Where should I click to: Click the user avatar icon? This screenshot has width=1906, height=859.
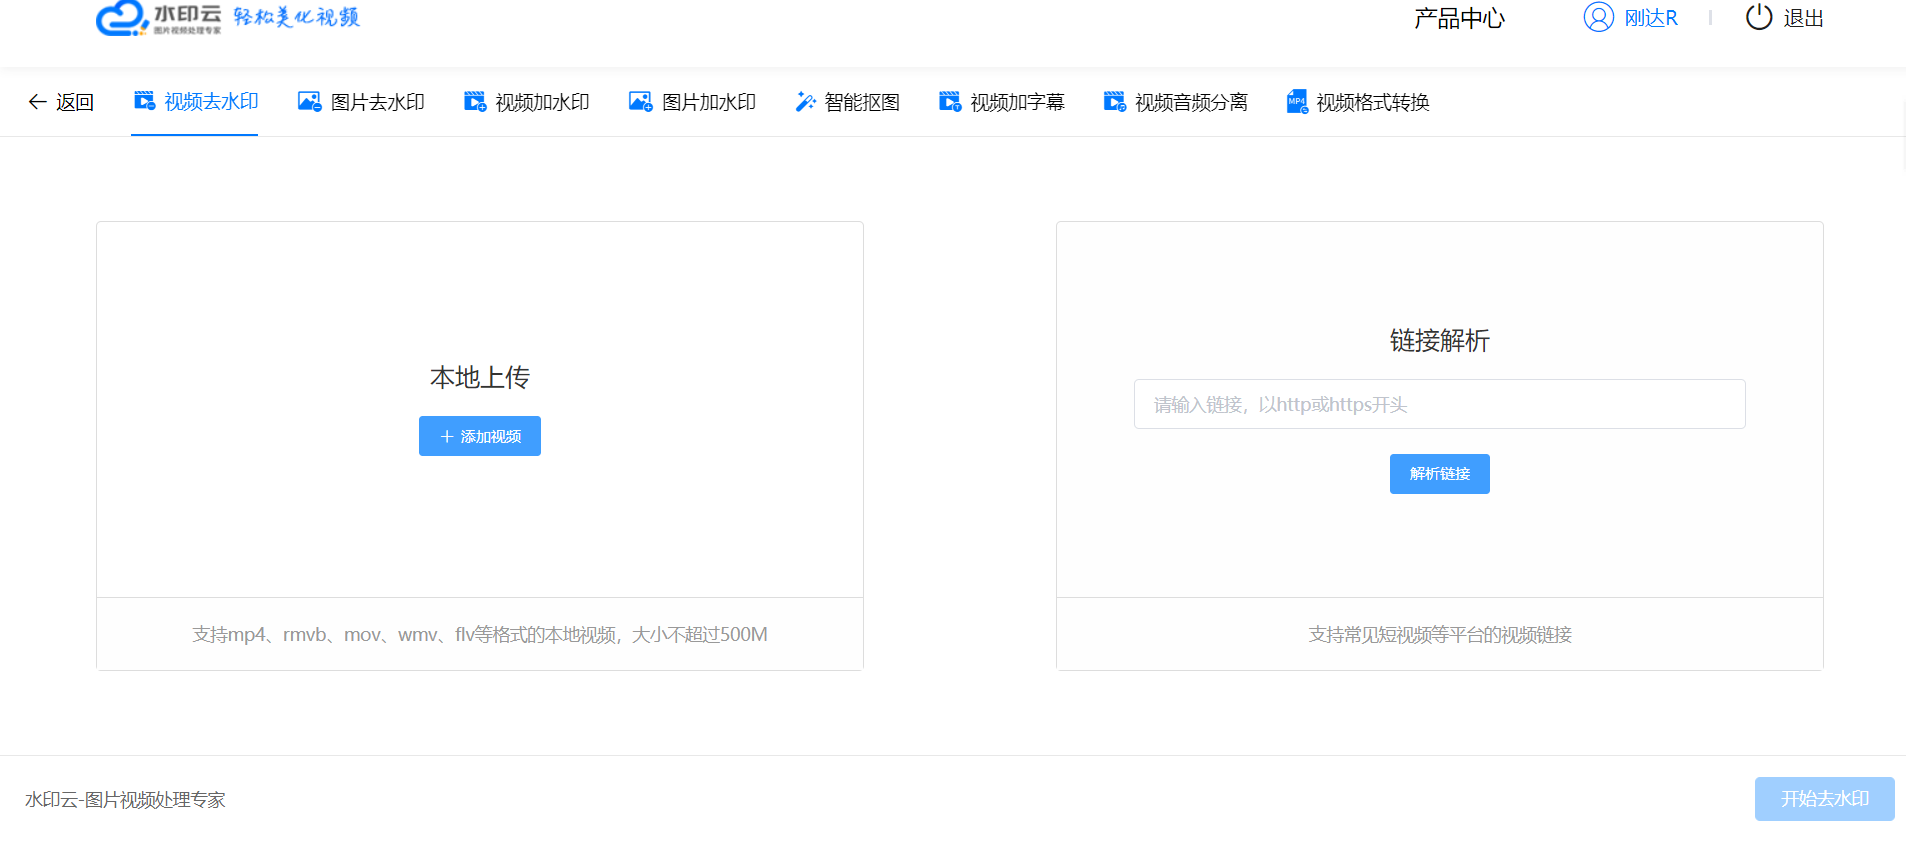(1598, 18)
